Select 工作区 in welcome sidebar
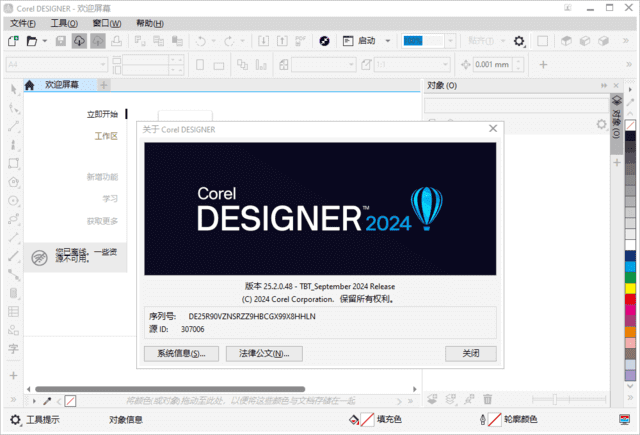Screen dimensions: 640x435 pyautogui.click(x=106, y=136)
